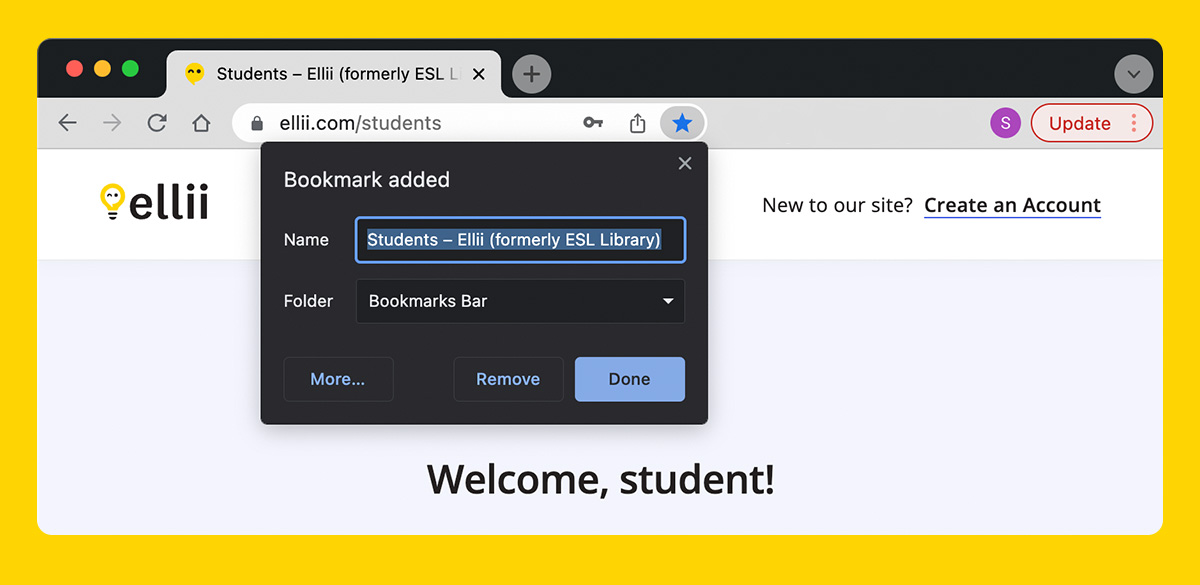Viewport: 1200px width, 585px height.
Task: Reload the page with the refresh icon
Action: click(x=157, y=123)
